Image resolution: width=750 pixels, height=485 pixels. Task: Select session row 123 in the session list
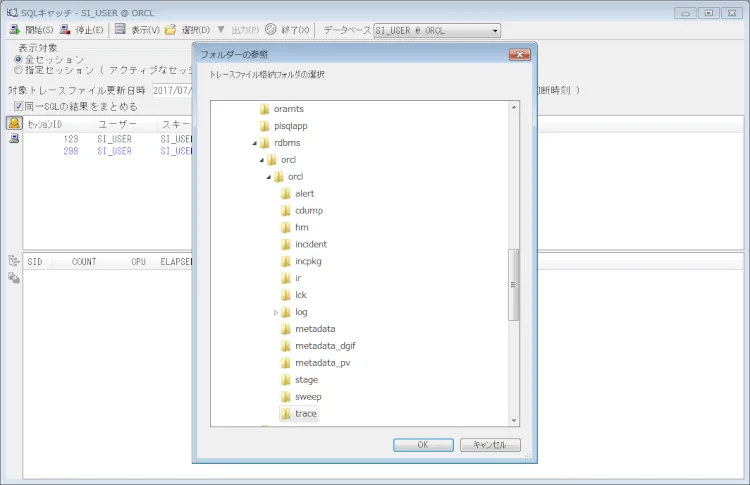(x=108, y=139)
